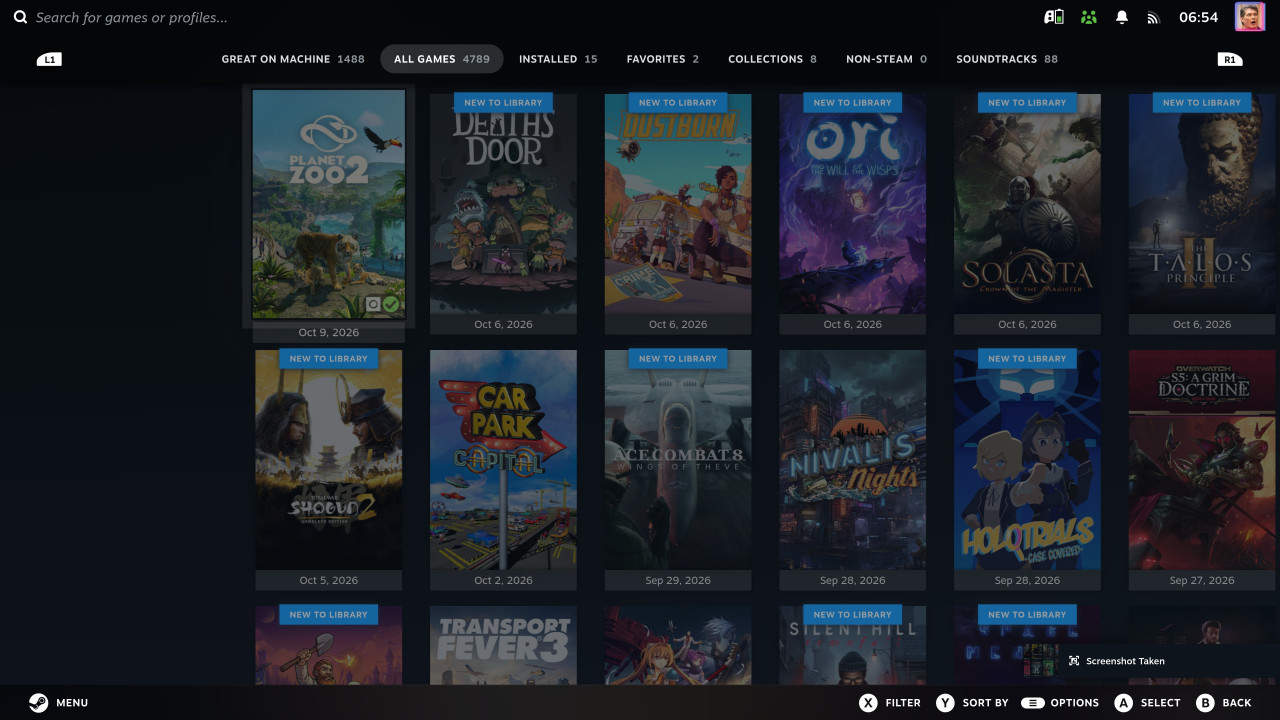Select the Holotrials game cover
This screenshot has height=720, width=1280.
(x=1027, y=460)
